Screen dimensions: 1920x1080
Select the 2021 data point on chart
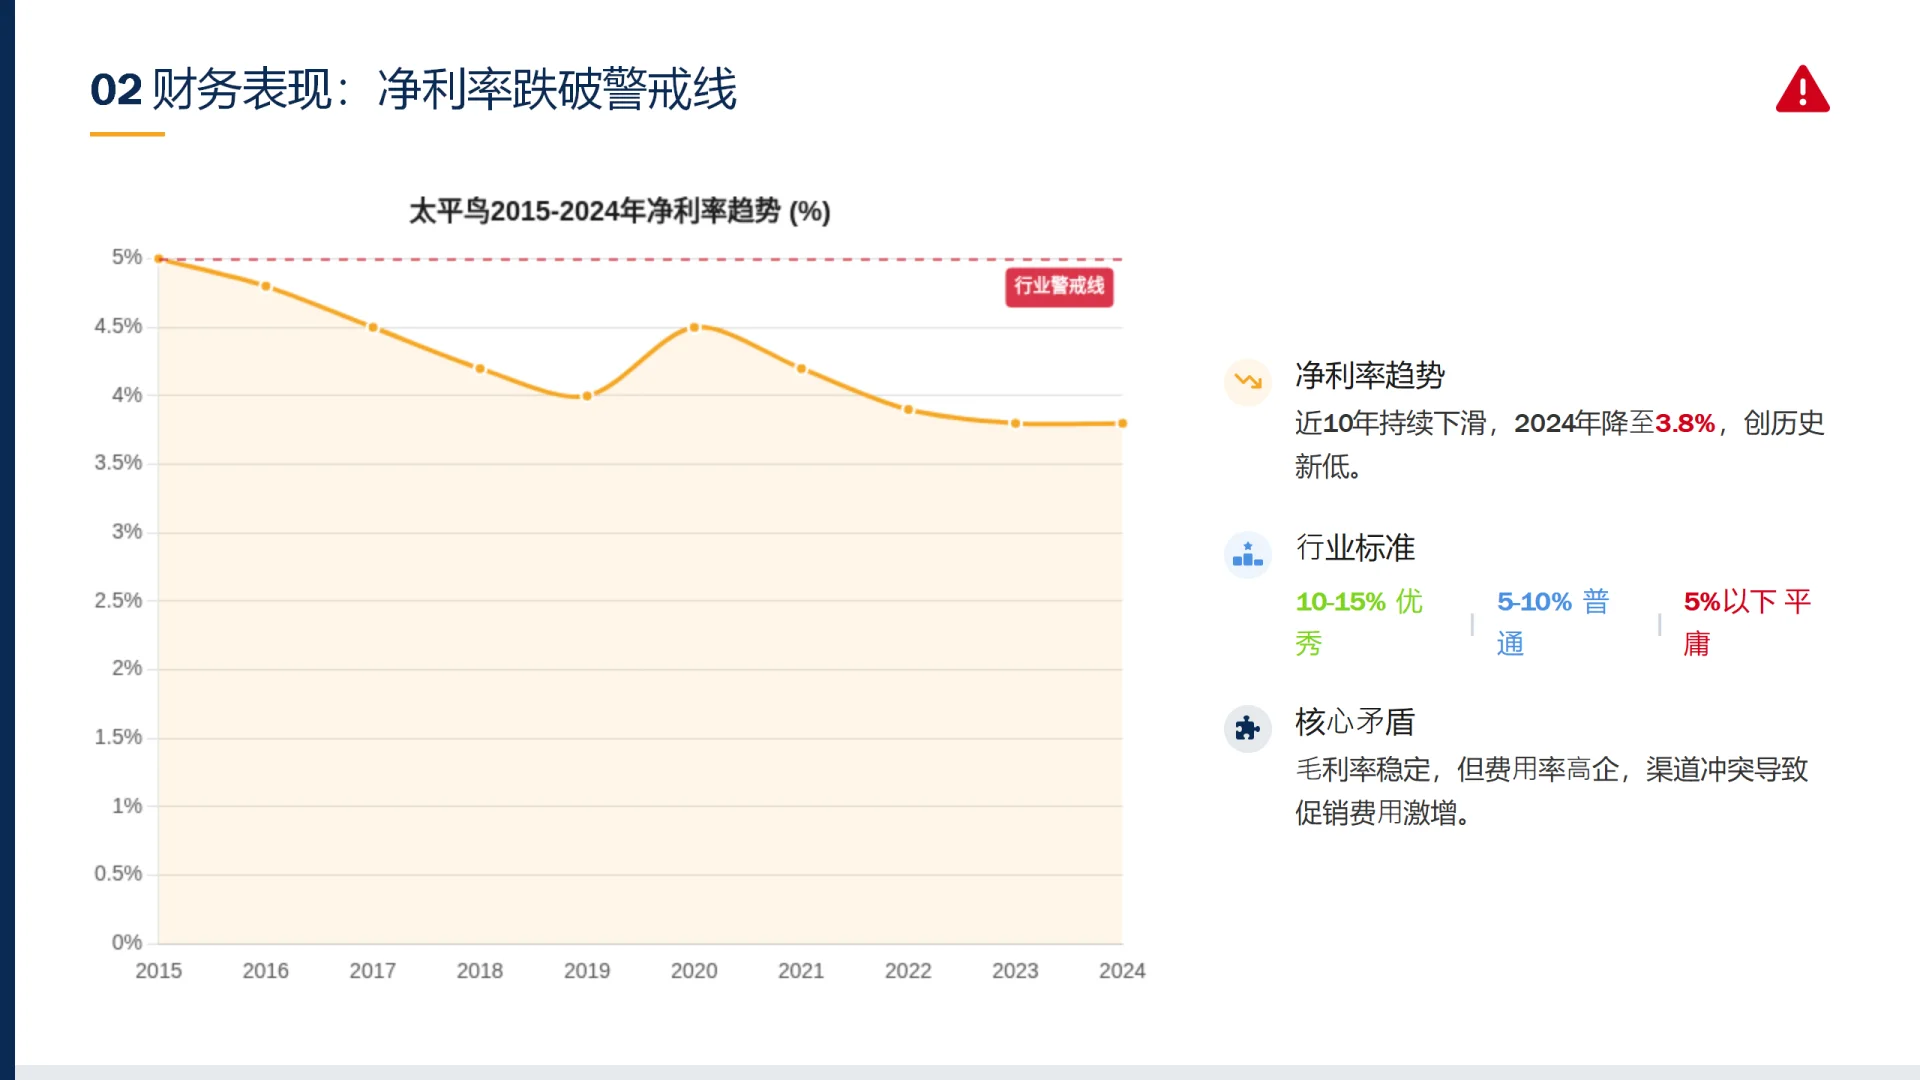(801, 369)
